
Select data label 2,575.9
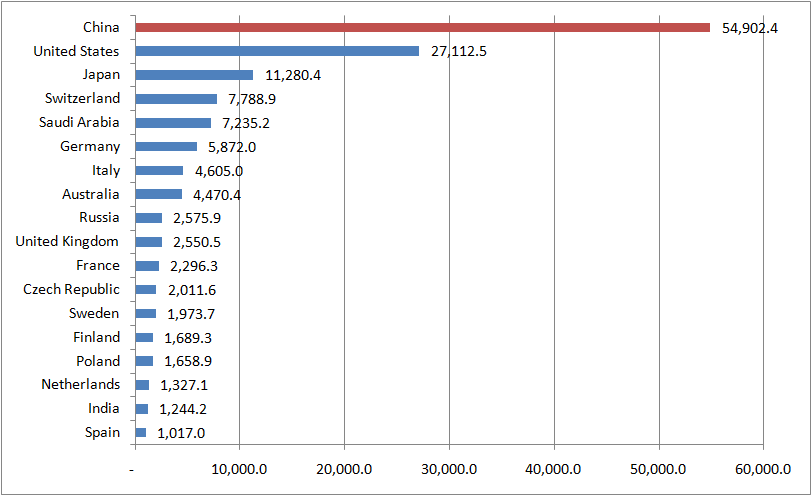click(197, 218)
